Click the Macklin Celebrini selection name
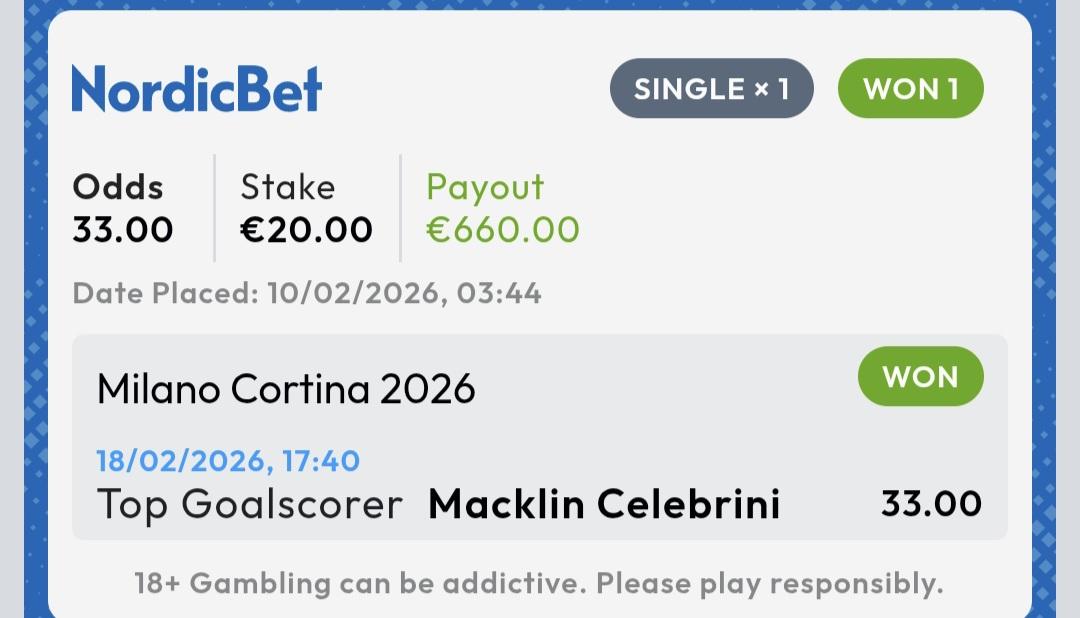 [604, 504]
